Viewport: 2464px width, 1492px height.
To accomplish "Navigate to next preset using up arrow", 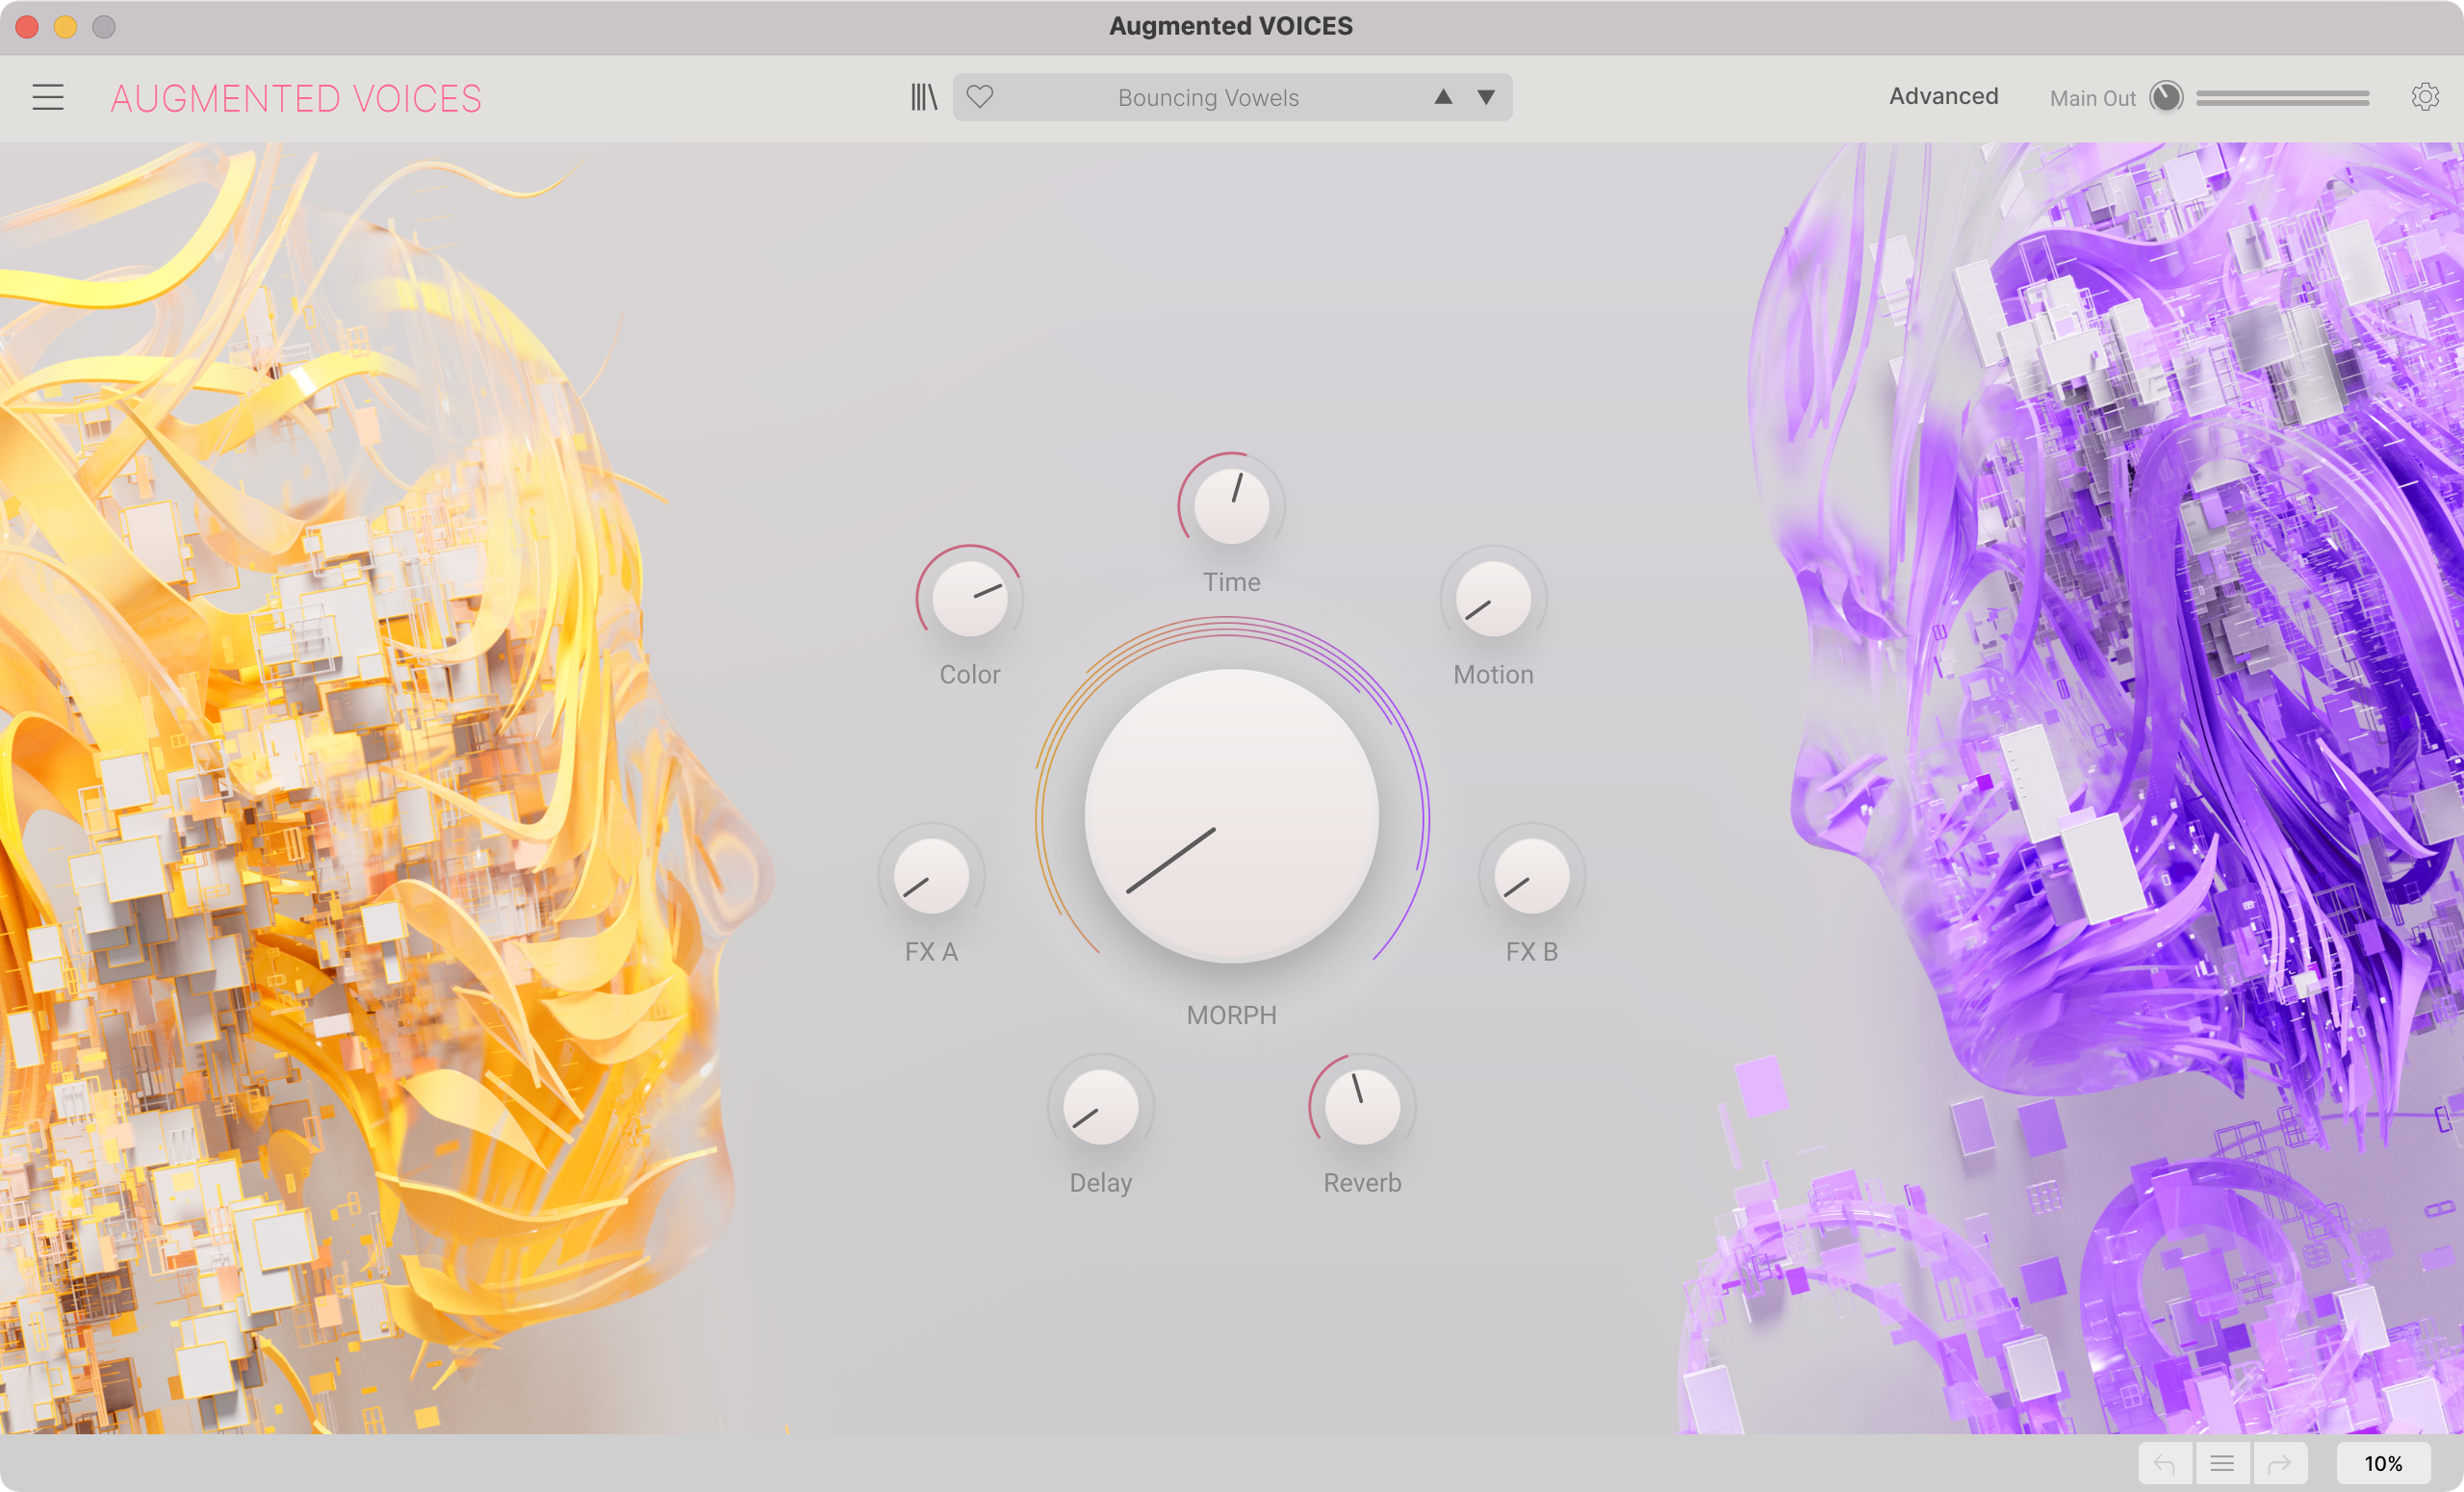I will (x=1442, y=97).
